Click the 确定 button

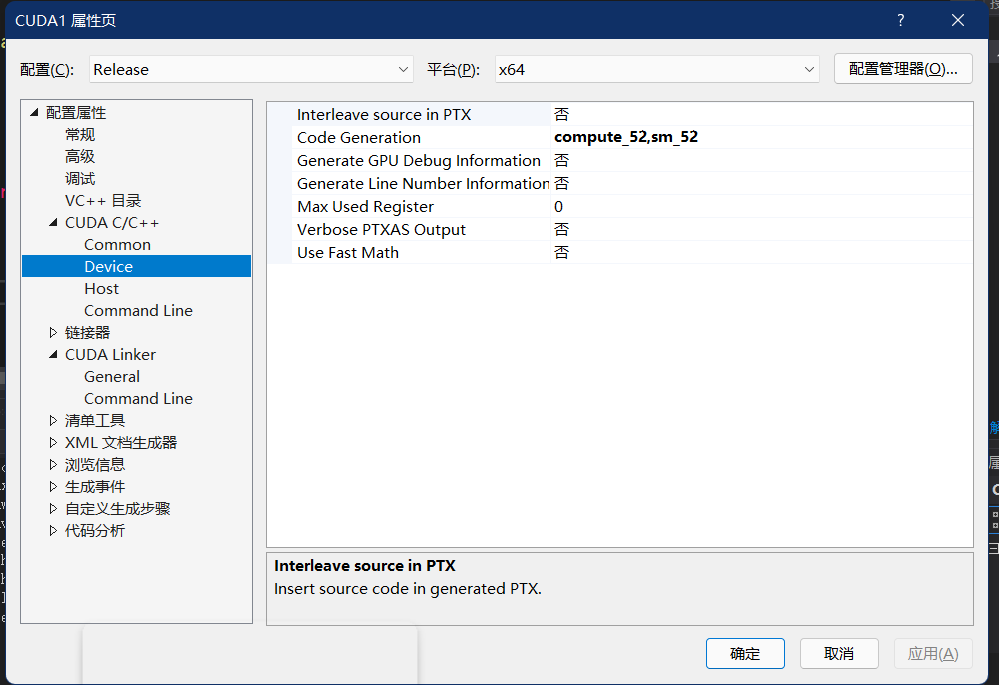point(745,653)
